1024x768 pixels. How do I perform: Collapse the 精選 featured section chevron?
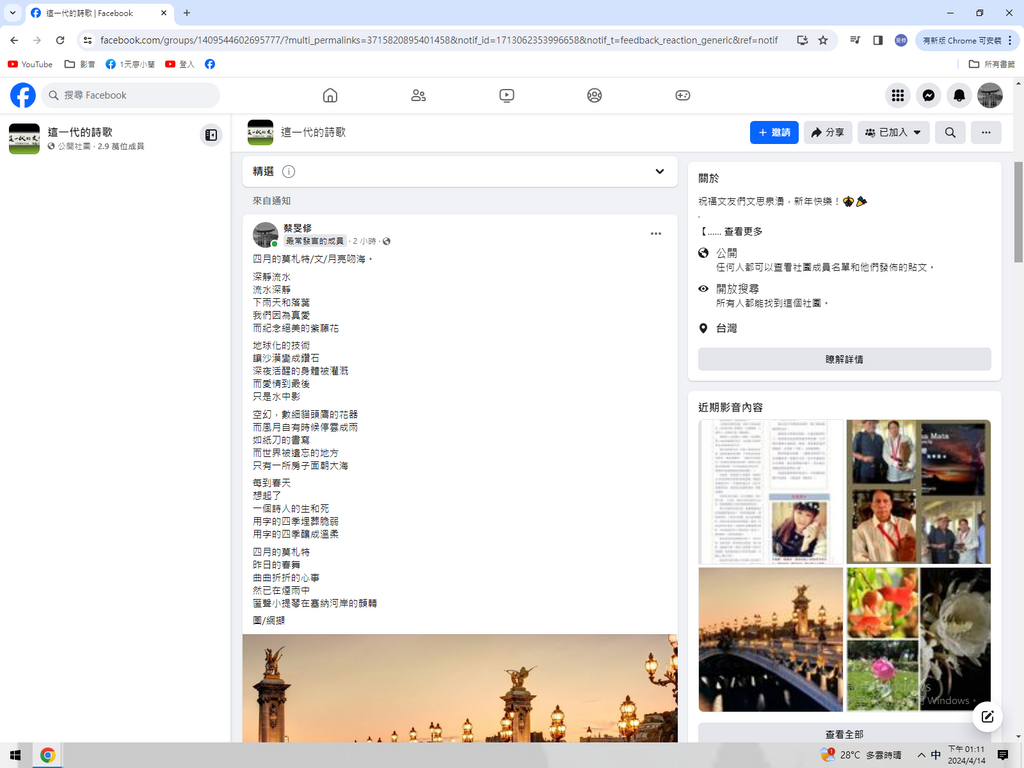(659, 171)
